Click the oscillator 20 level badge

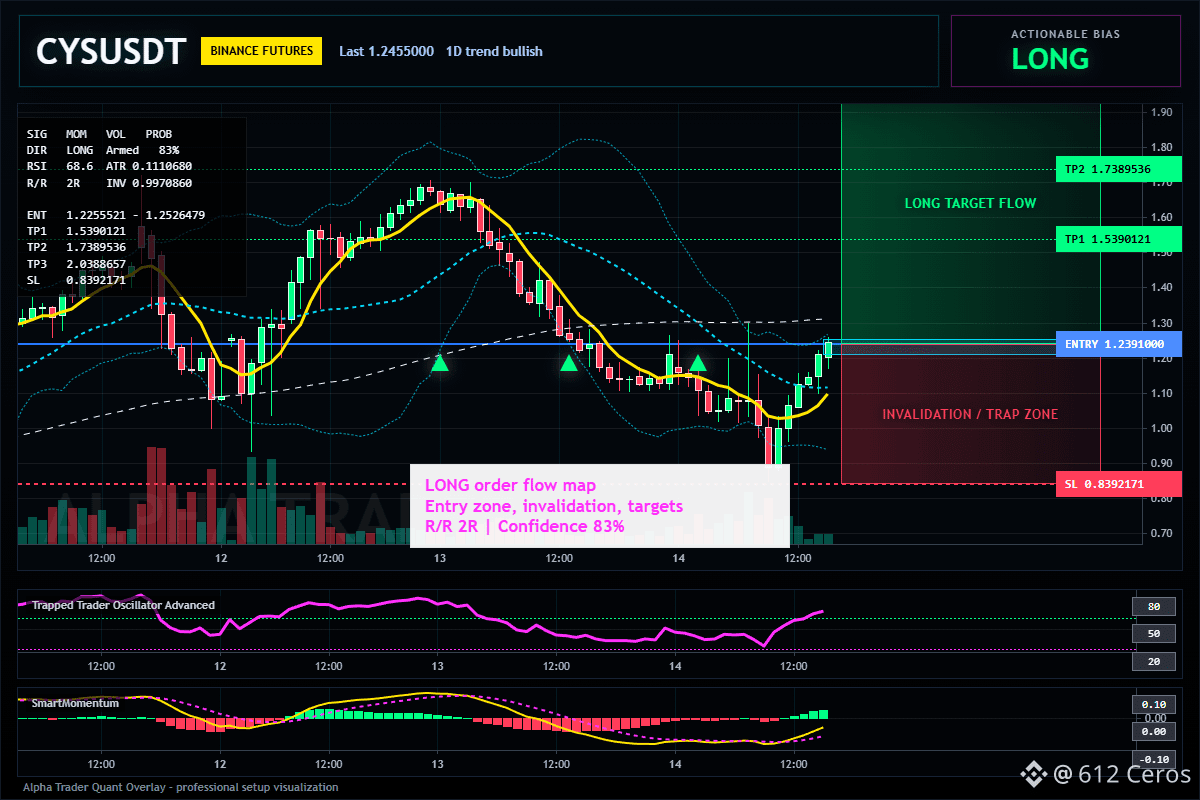1153,661
